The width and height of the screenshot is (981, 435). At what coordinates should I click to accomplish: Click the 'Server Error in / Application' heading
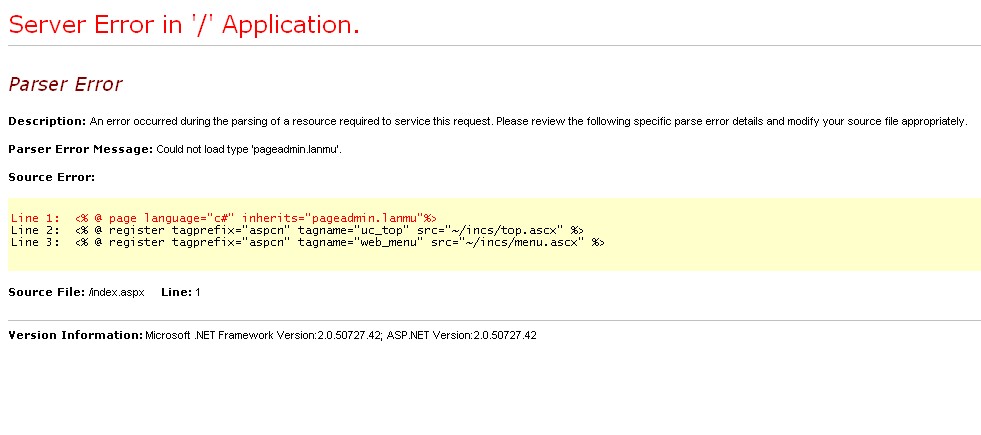coord(183,26)
